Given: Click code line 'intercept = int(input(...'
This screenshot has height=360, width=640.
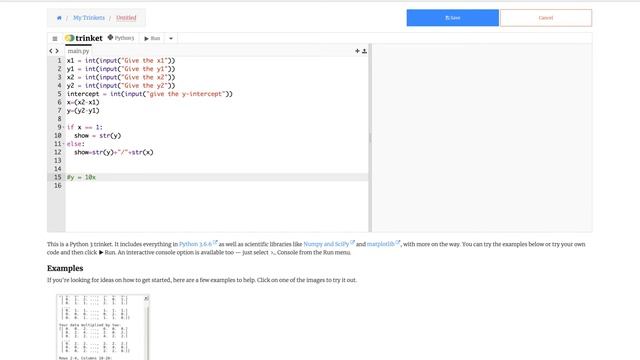Looking at the screenshot, I should tap(150, 94).
